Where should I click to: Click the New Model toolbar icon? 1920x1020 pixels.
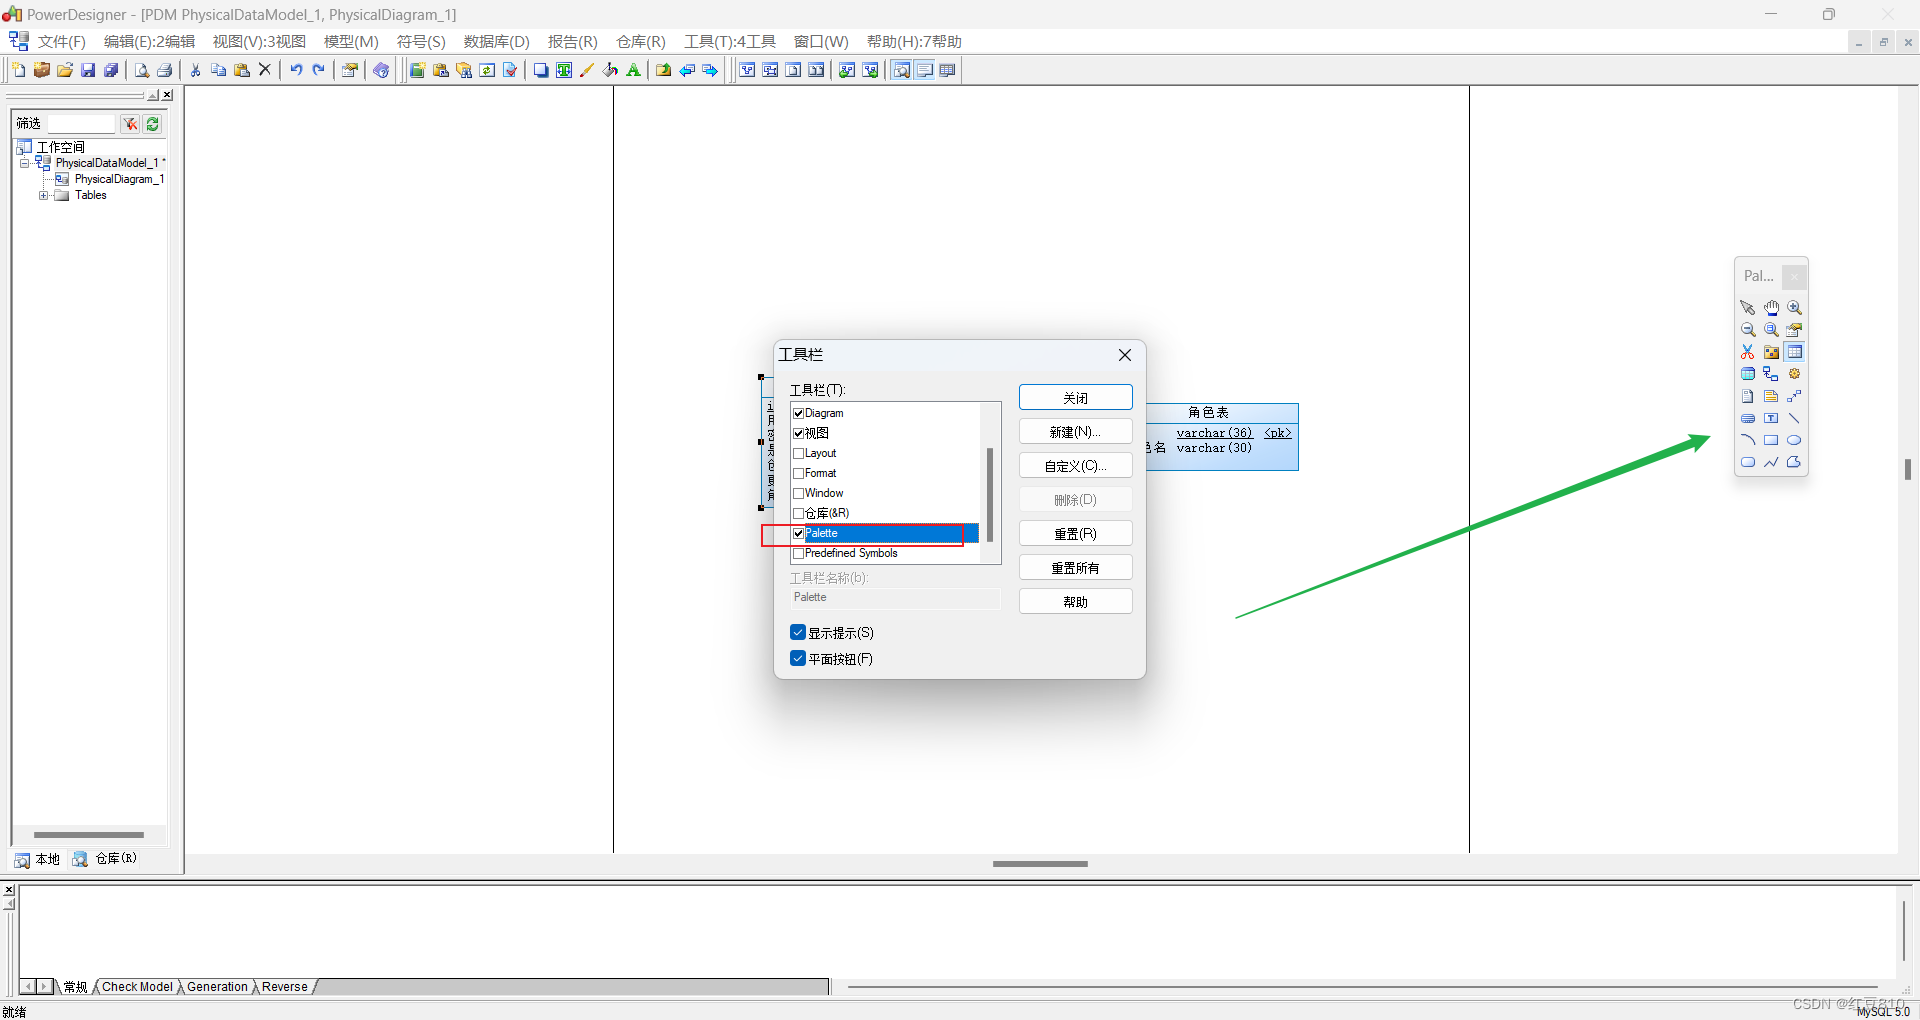(x=19, y=70)
